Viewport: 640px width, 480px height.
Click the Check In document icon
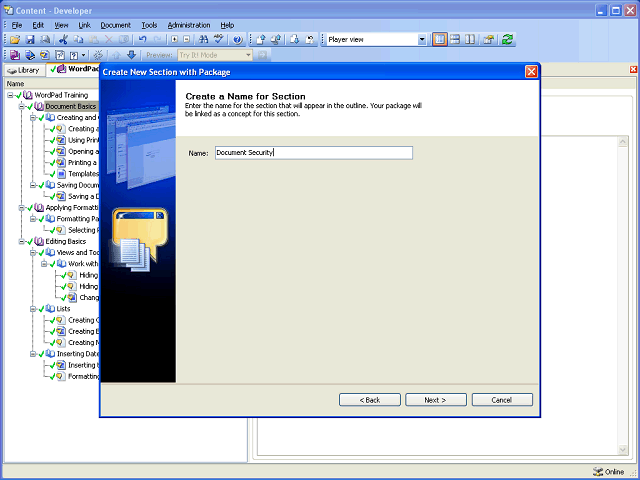[261, 40]
